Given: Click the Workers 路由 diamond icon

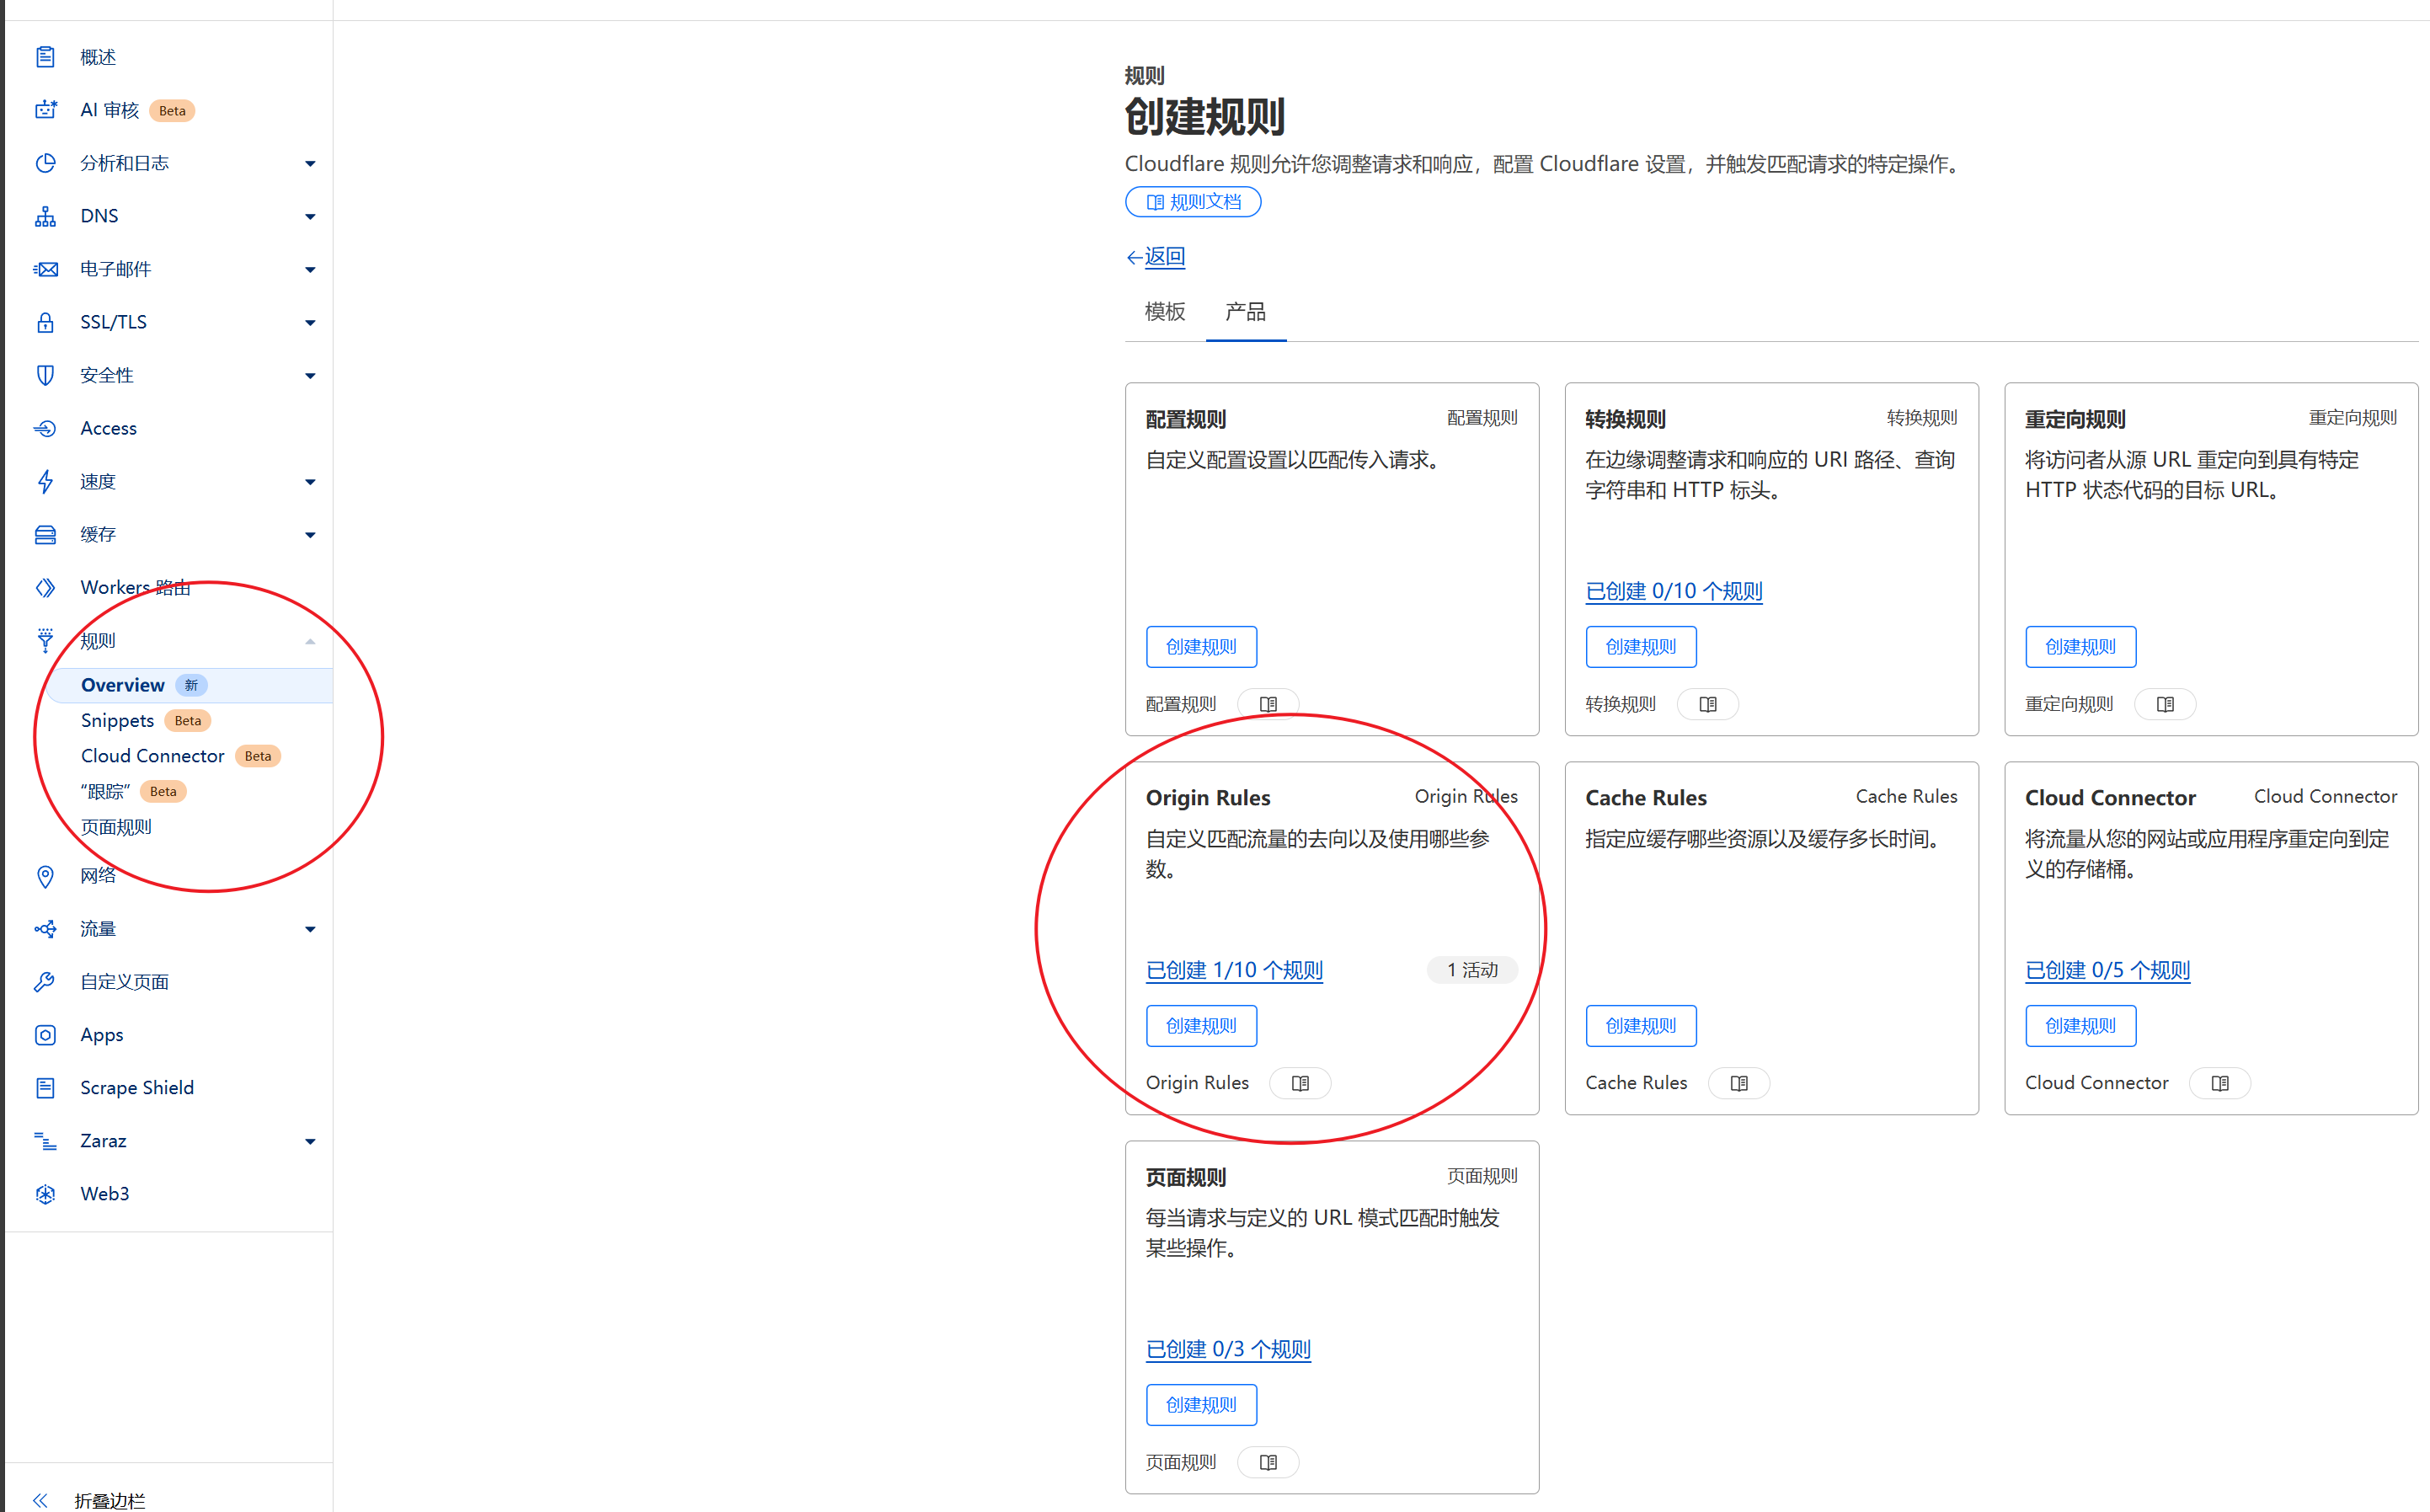Looking at the screenshot, I should pos(45,587).
